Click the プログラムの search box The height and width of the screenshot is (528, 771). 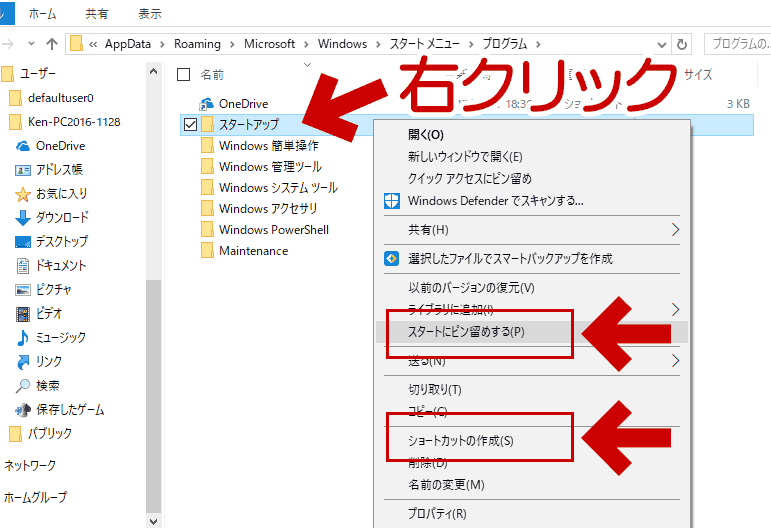(737, 44)
